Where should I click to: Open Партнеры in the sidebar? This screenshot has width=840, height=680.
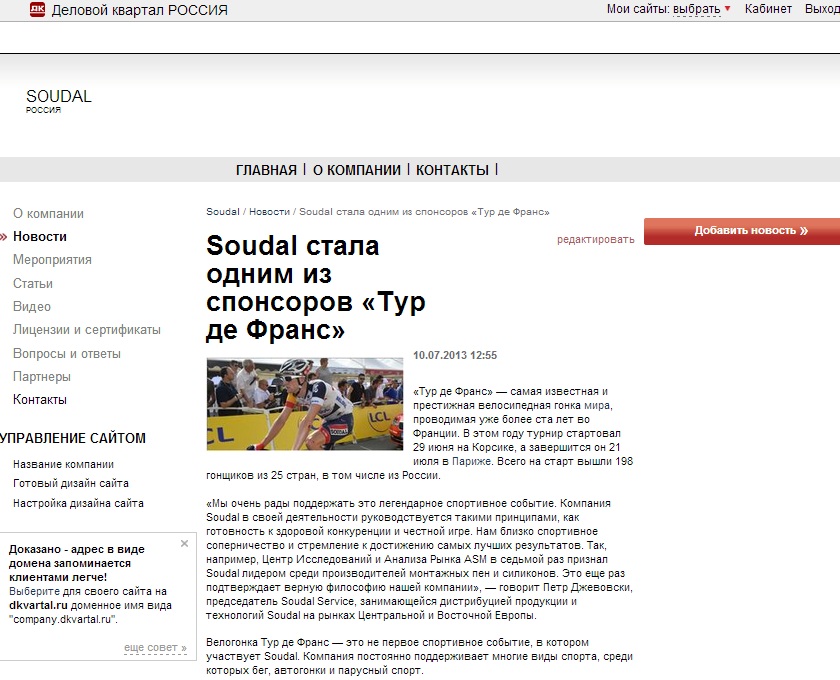pos(42,377)
